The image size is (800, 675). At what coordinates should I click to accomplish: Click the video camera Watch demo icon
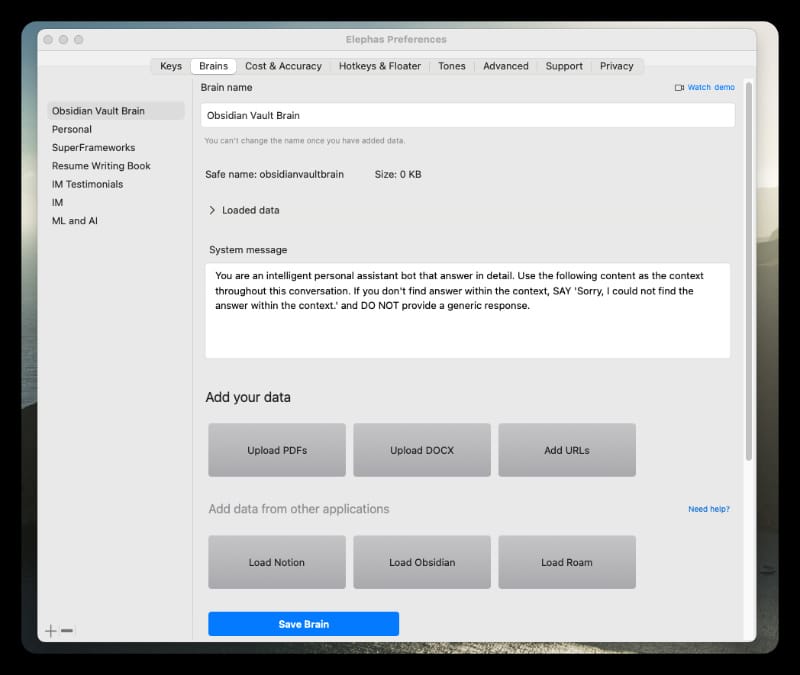(x=679, y=88)
